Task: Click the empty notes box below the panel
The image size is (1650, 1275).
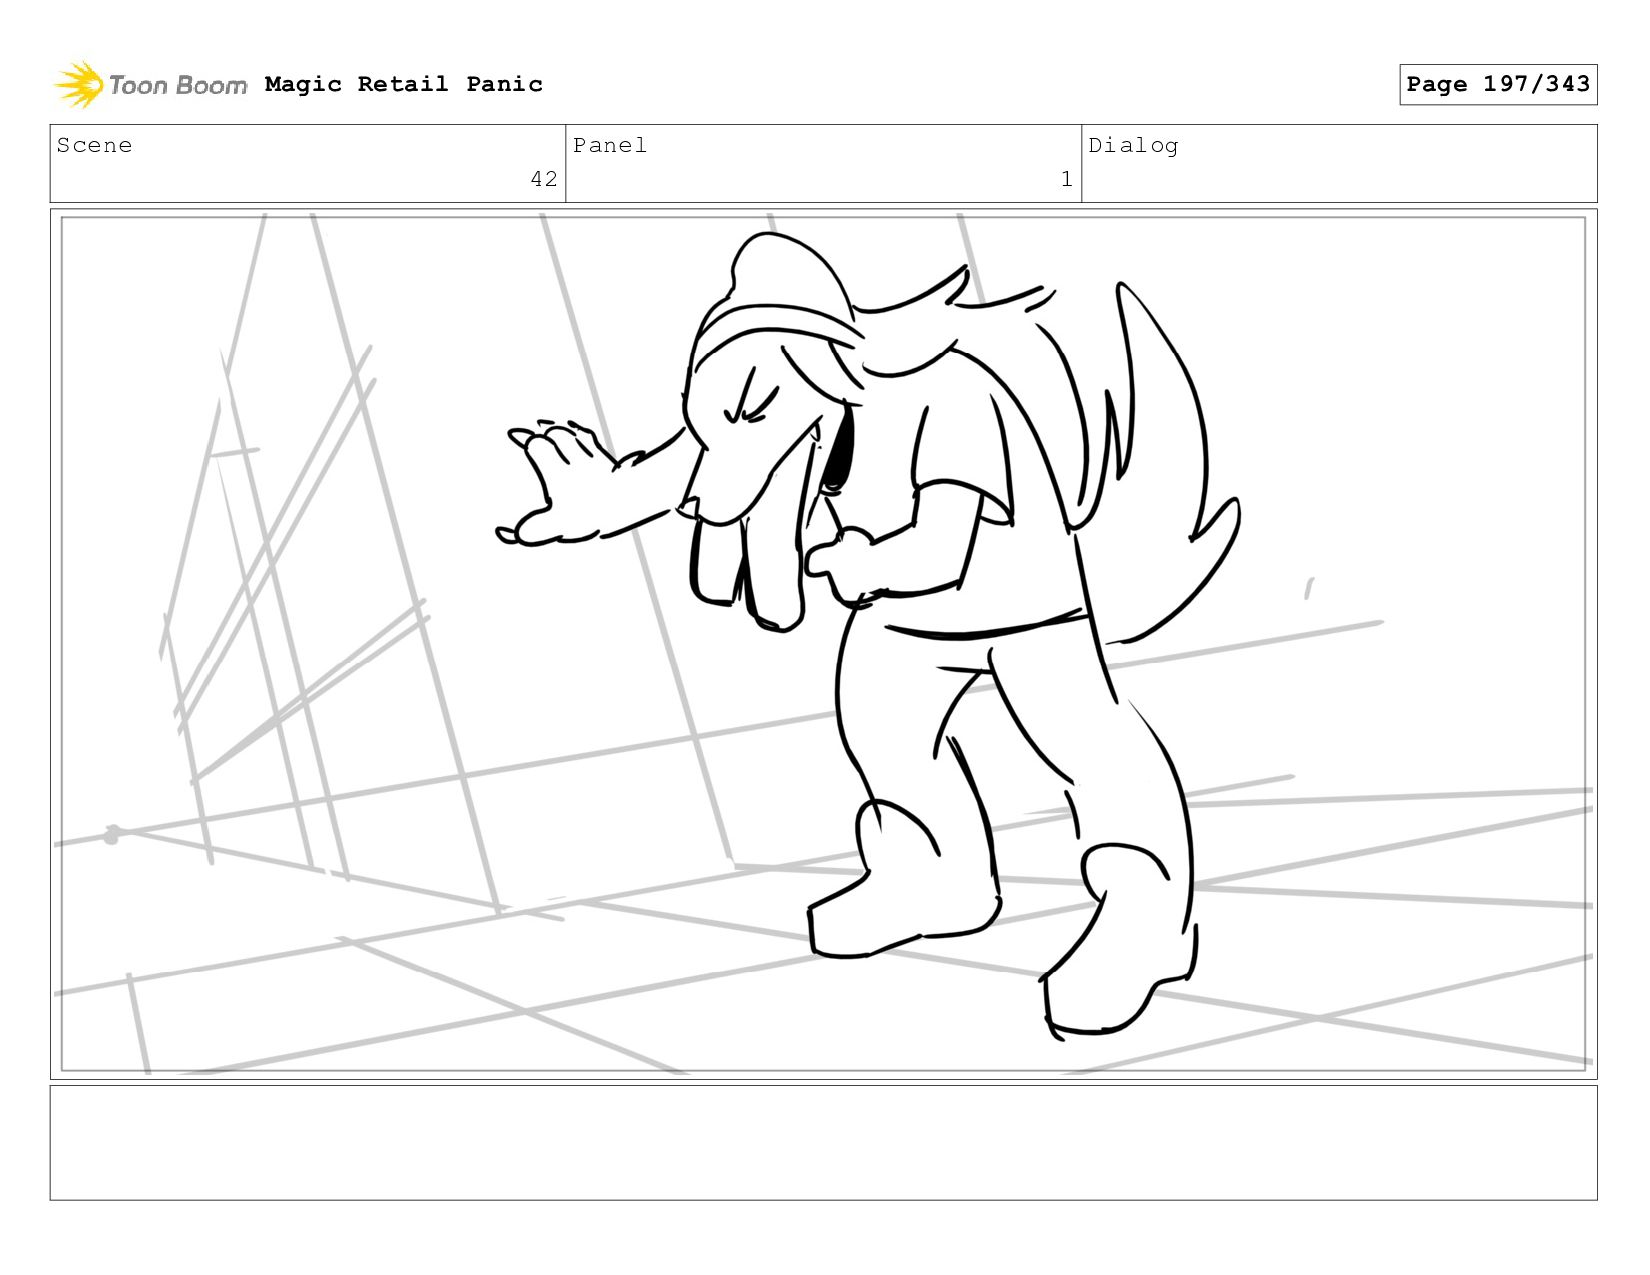Action: pos(824,1143)
